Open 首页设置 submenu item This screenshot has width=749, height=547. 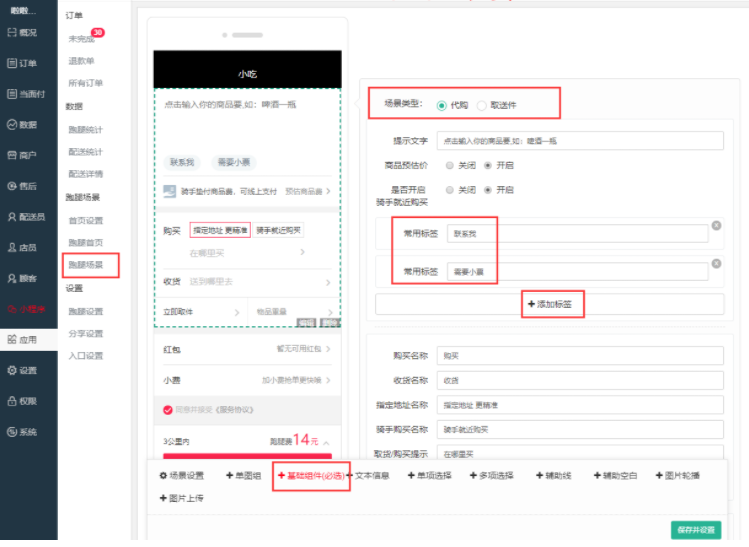pyautogui.click(x=86, y=220)
